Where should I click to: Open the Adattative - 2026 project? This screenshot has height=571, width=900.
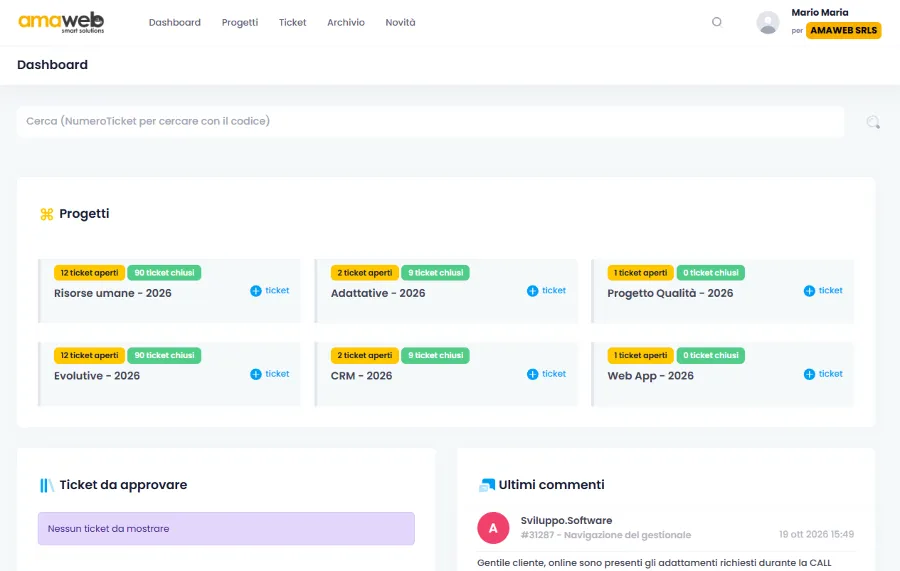tap(378, 293)
